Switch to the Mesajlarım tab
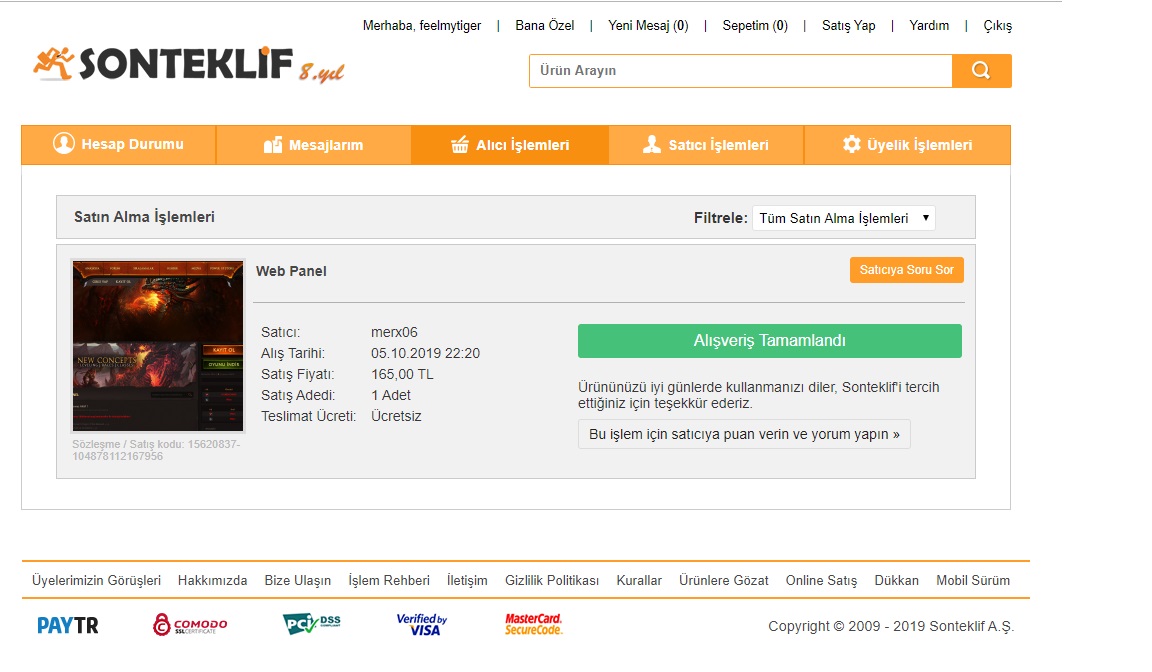 pos(313,145)
